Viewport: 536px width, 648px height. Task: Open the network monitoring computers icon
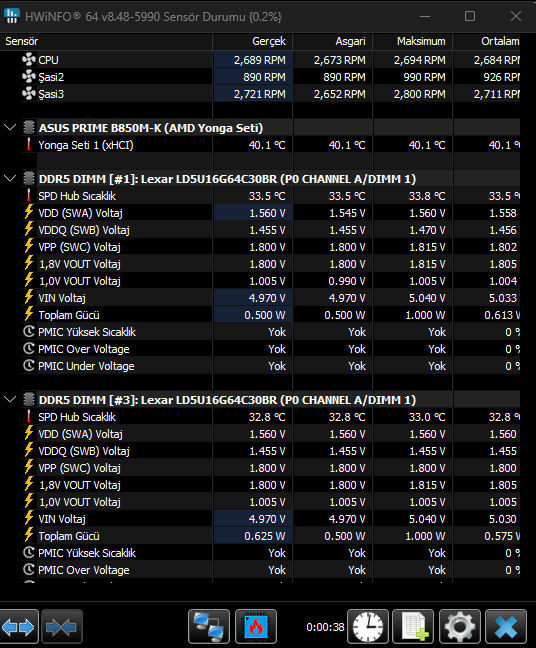(x=209, y=627)
